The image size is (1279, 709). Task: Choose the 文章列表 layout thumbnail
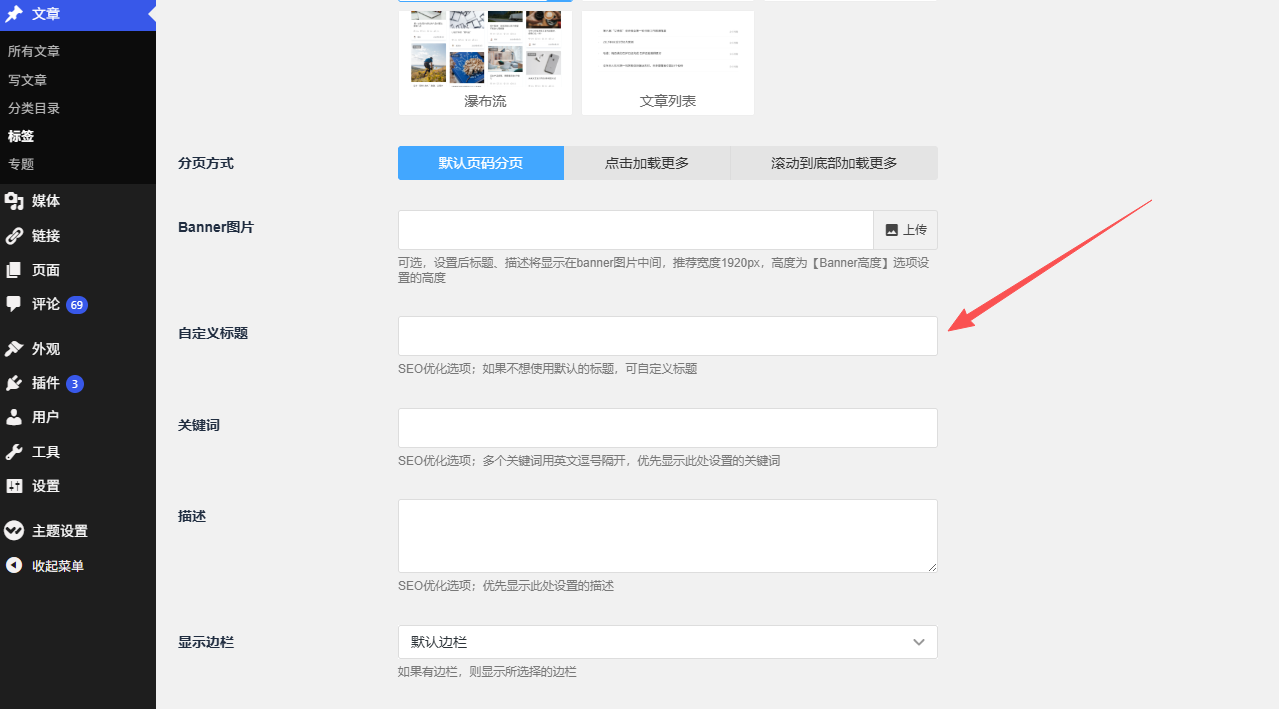pyautogui.click(x=668, y=62)
